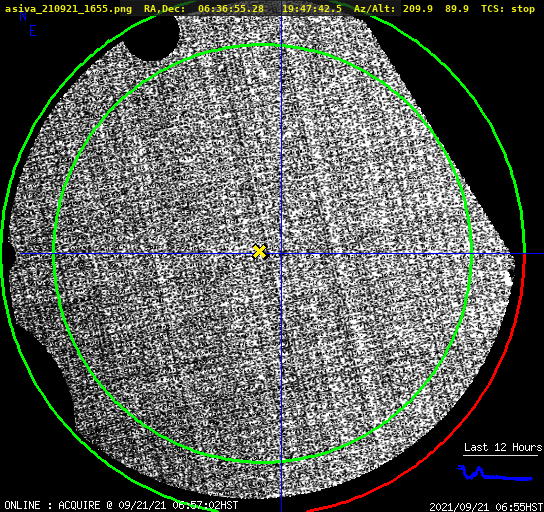This screenshot has width=544, height=512.
Task: Click the black circular mask near the top
Action: [152, 35]
